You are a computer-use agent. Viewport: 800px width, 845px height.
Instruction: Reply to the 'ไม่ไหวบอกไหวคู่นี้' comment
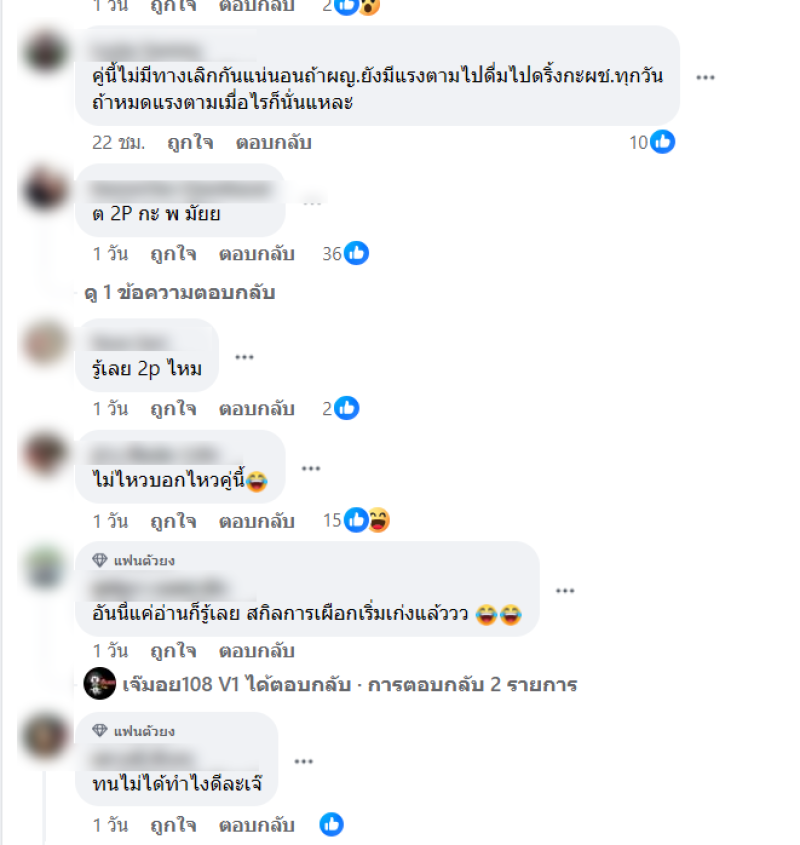[x=257, y=521]
